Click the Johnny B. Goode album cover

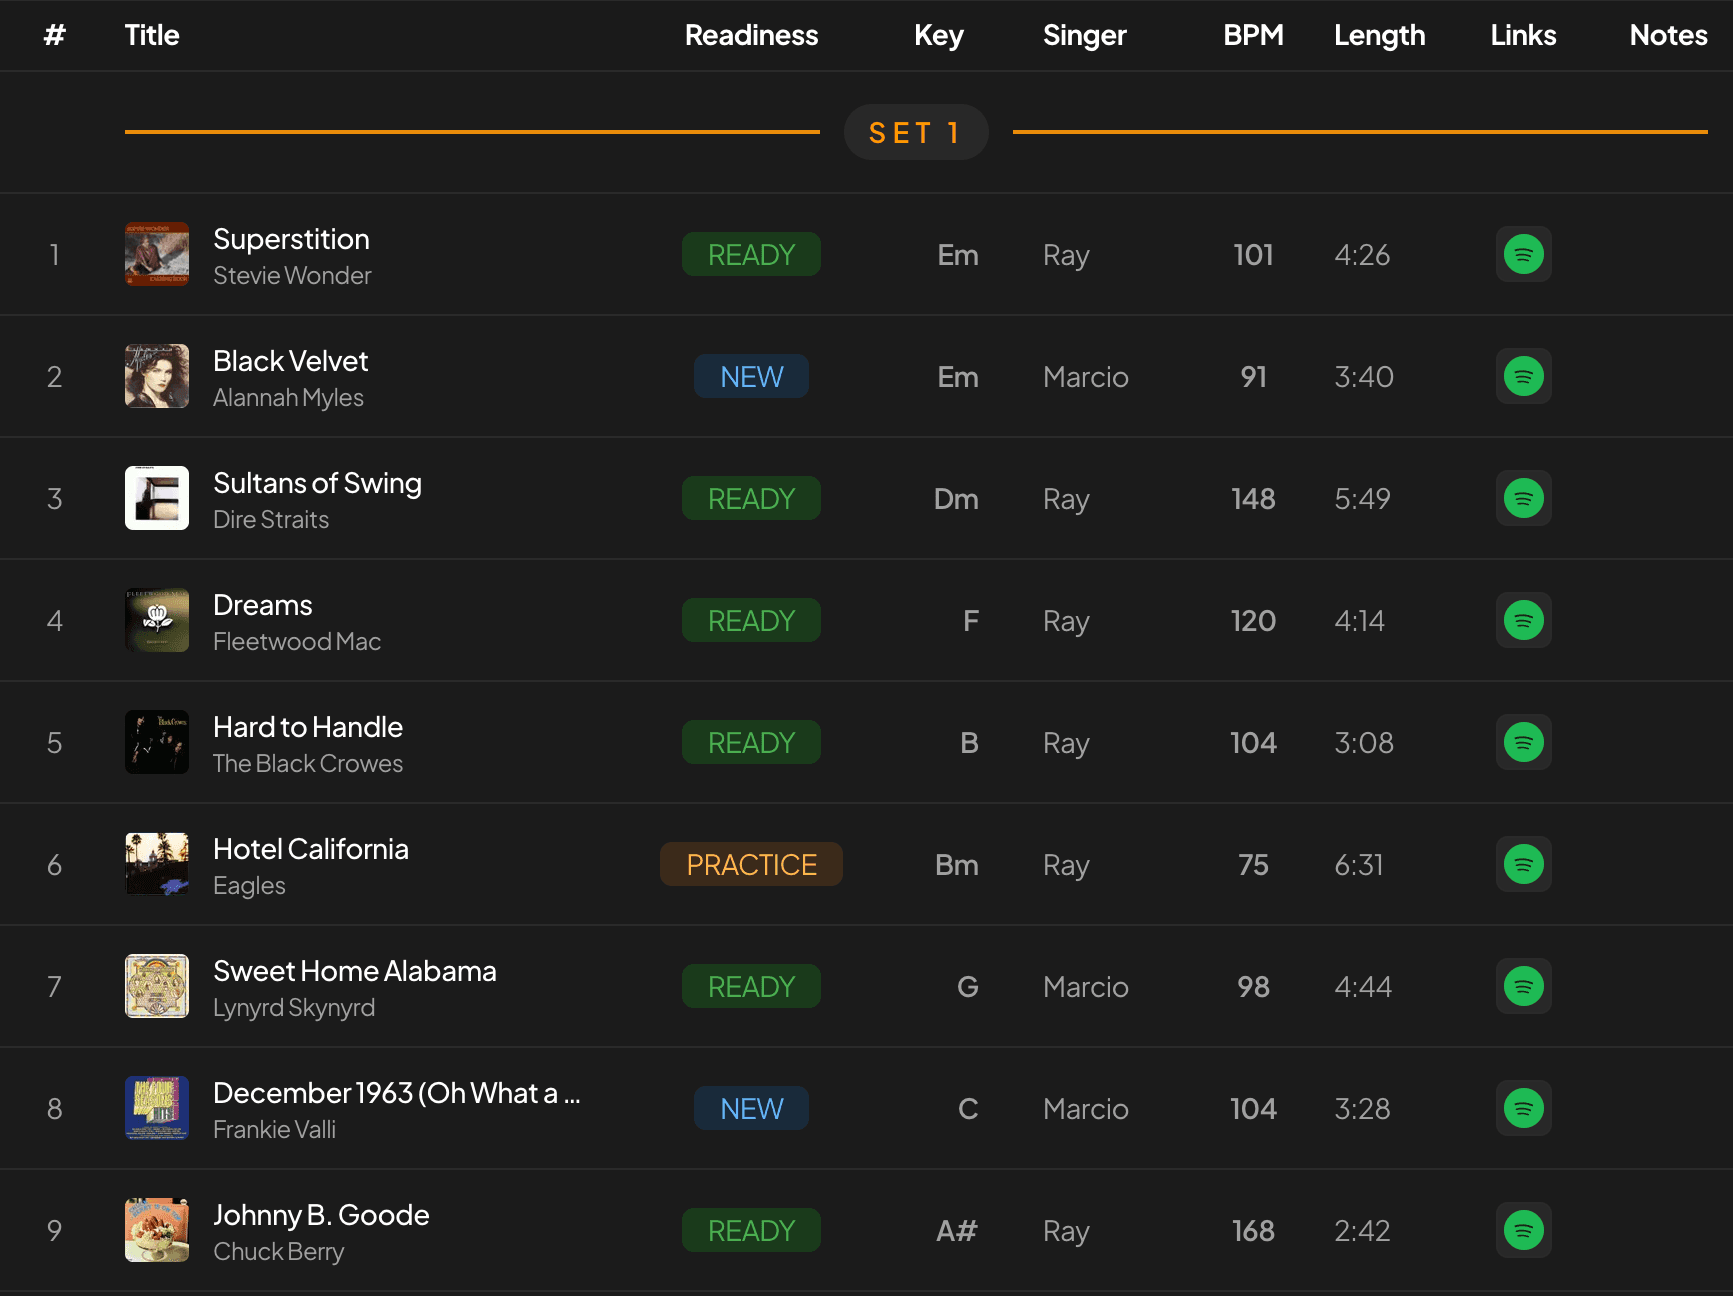[x=157, y=1230]
